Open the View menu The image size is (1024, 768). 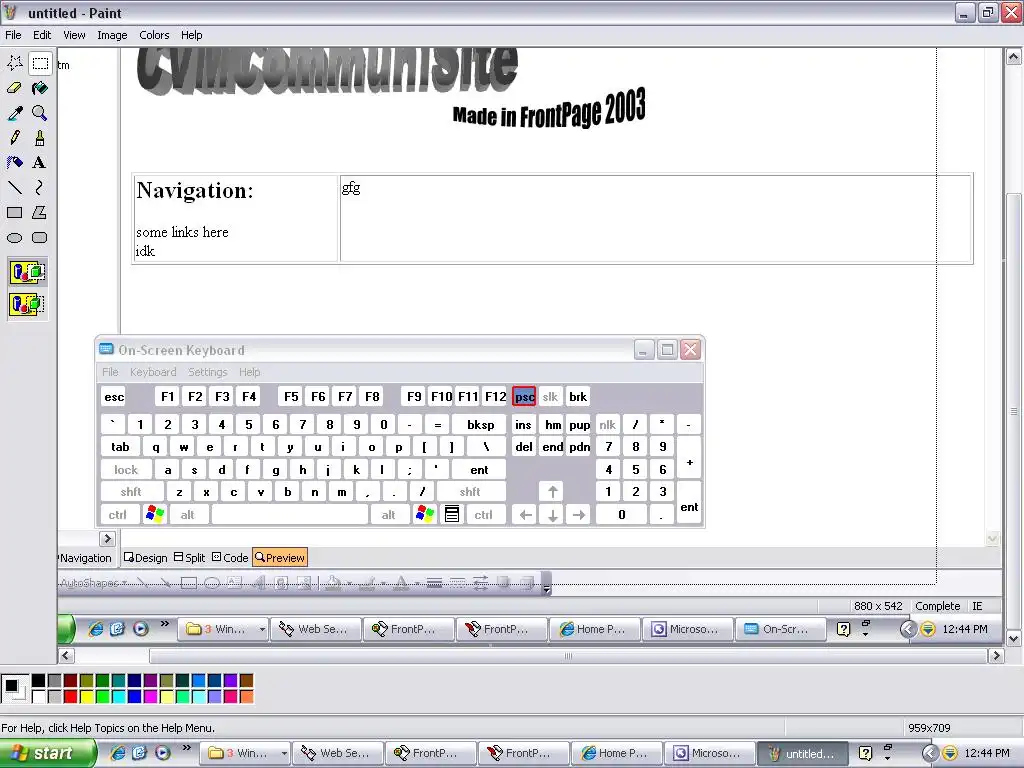pos(74,35)
